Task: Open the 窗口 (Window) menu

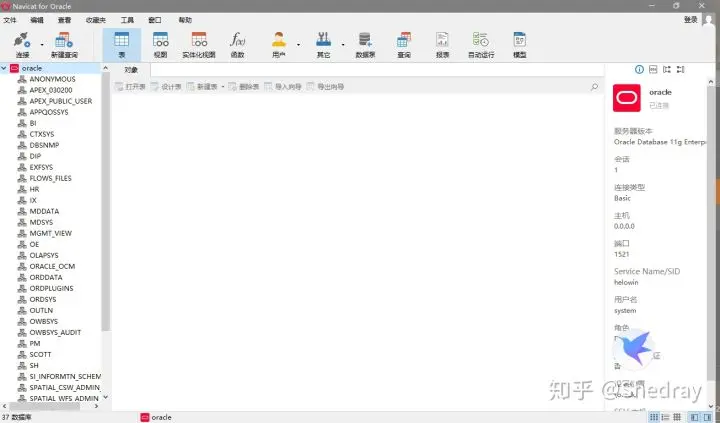Action: (155, 20)
